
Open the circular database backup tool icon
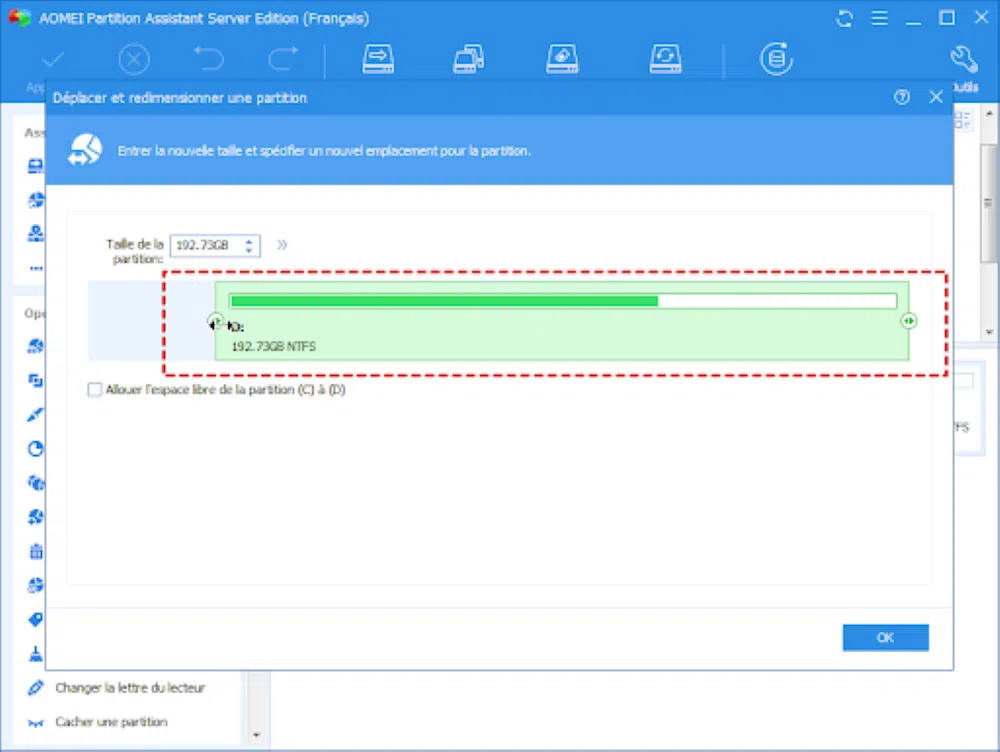776,59
